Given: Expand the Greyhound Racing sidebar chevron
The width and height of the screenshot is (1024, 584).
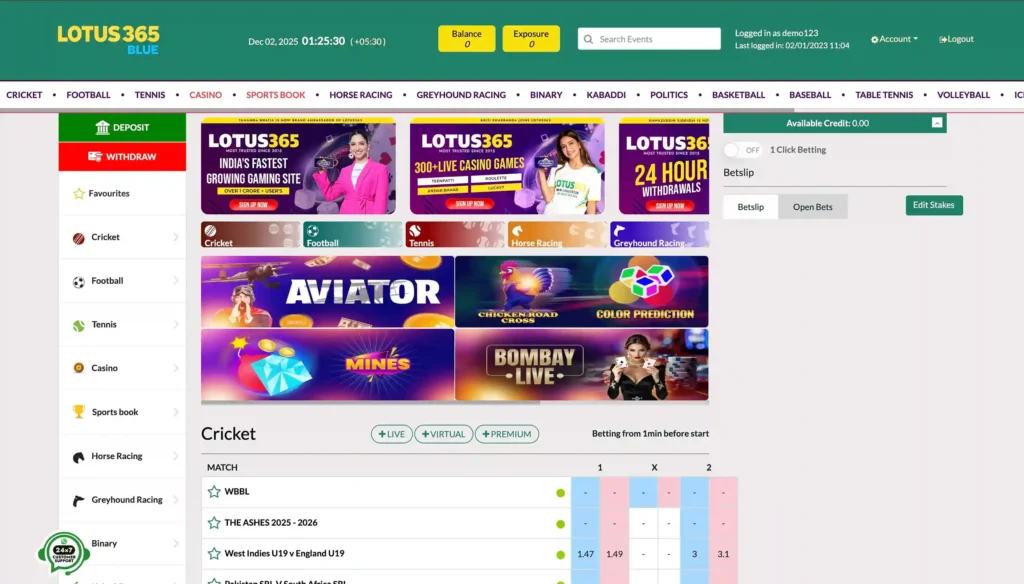Looking at the screenshot, I should point(176,500).
